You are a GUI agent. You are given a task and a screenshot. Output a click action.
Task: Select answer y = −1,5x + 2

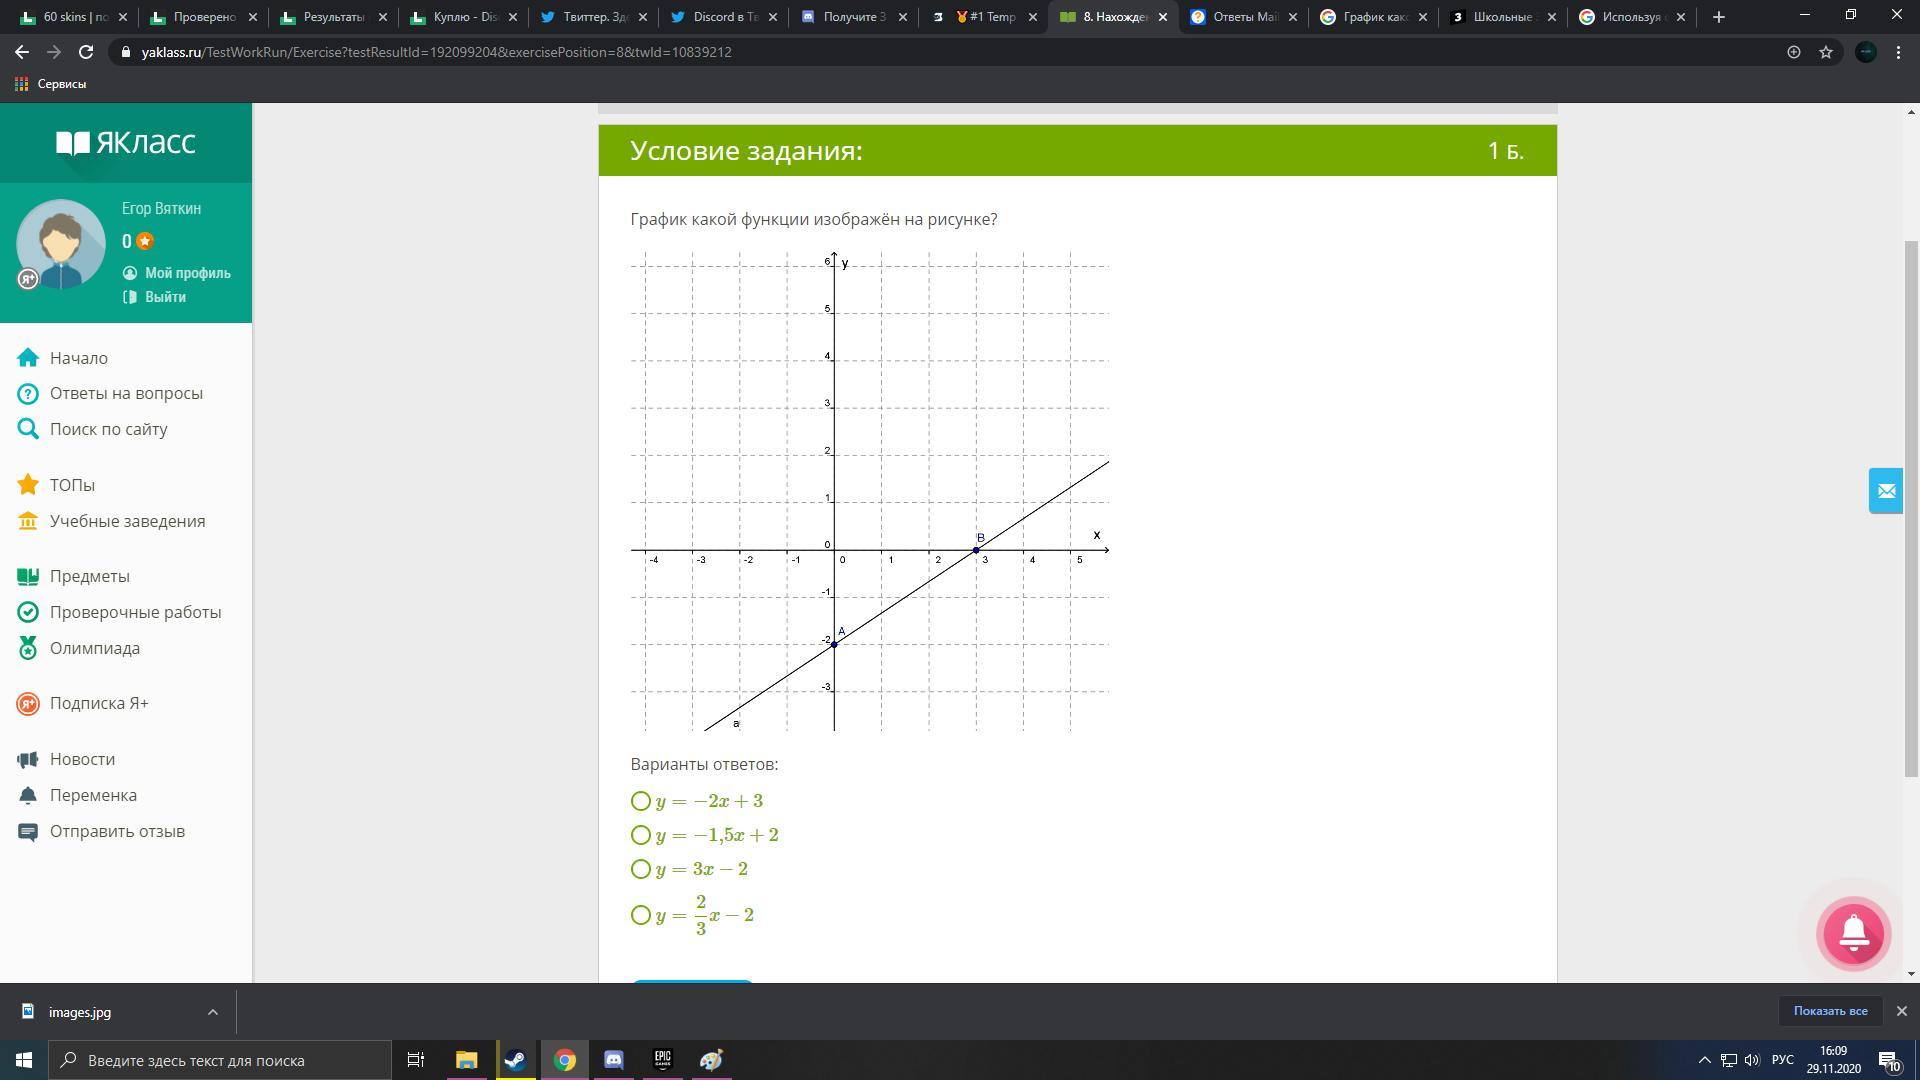pyautogui.click(x=641, y=835)
